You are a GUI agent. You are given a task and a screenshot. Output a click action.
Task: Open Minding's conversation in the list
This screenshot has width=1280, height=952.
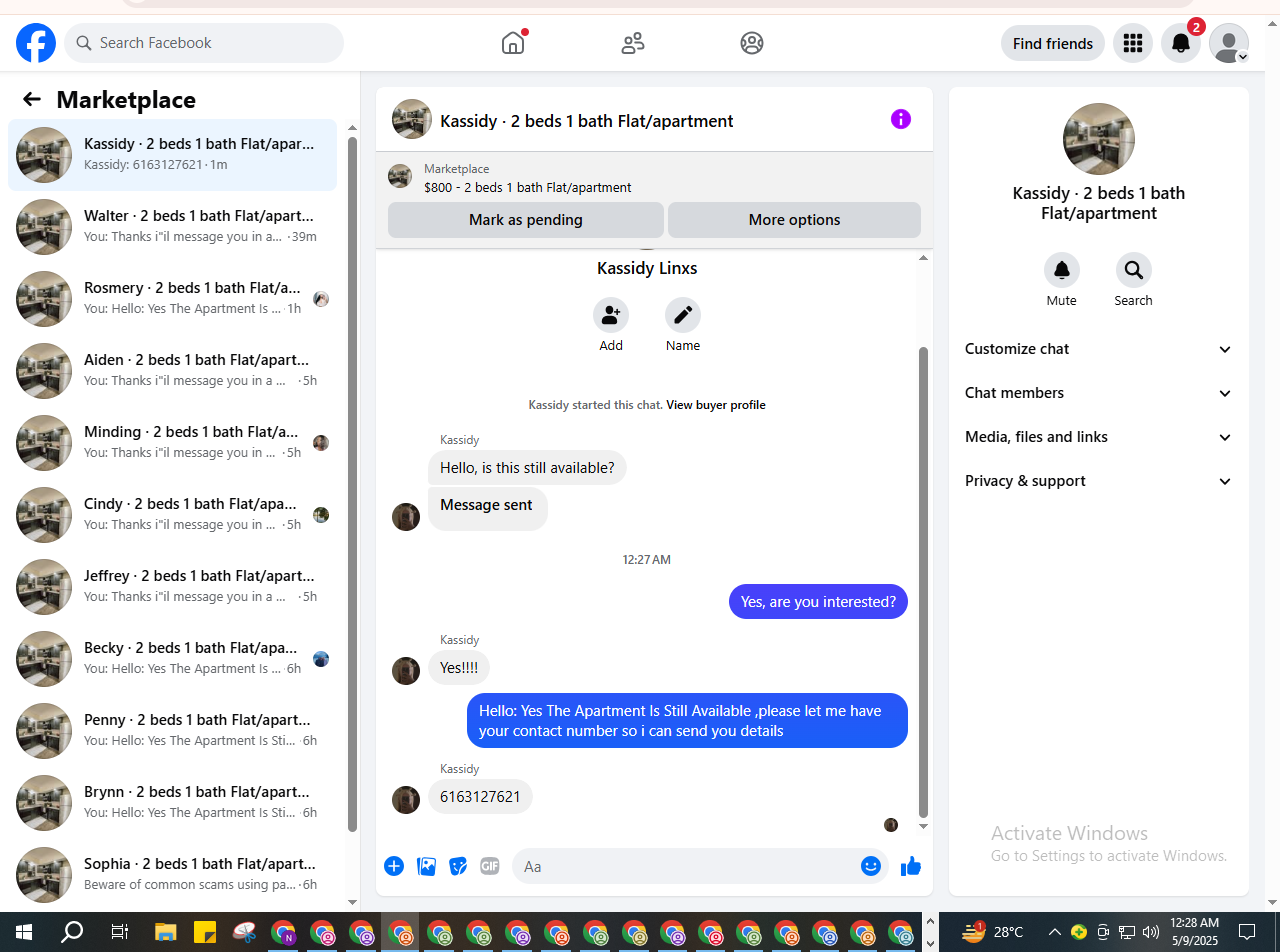tap(172, 443)
